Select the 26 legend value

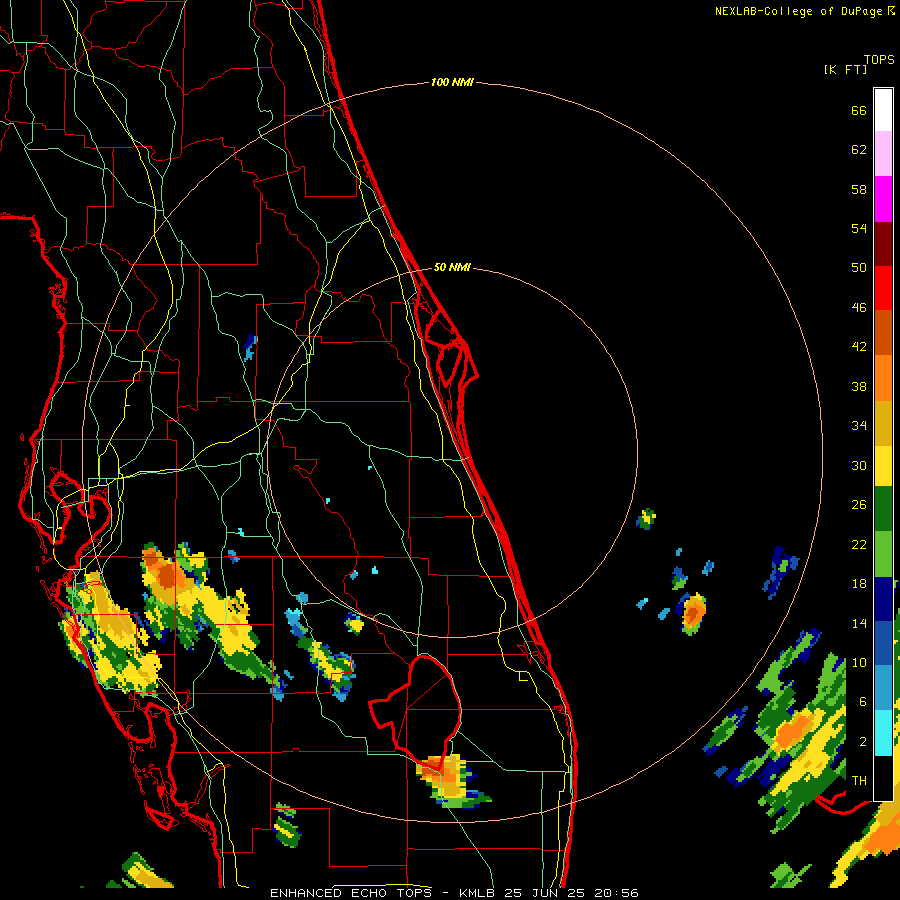[859, 505]
